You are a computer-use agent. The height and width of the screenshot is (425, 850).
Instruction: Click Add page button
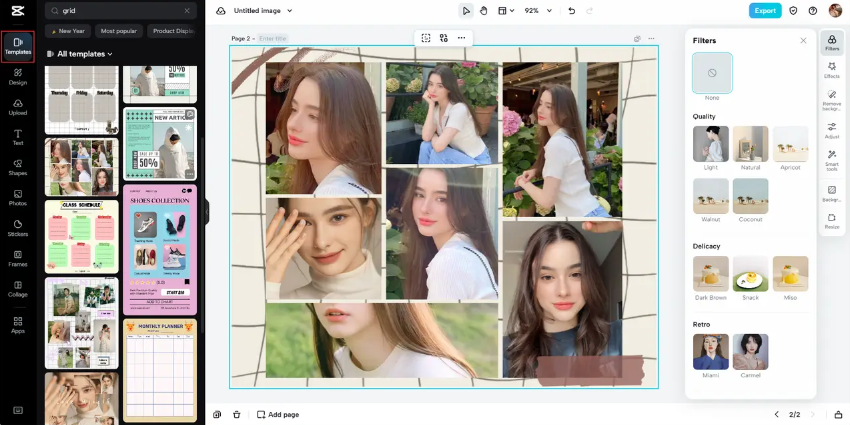point(278,414)
